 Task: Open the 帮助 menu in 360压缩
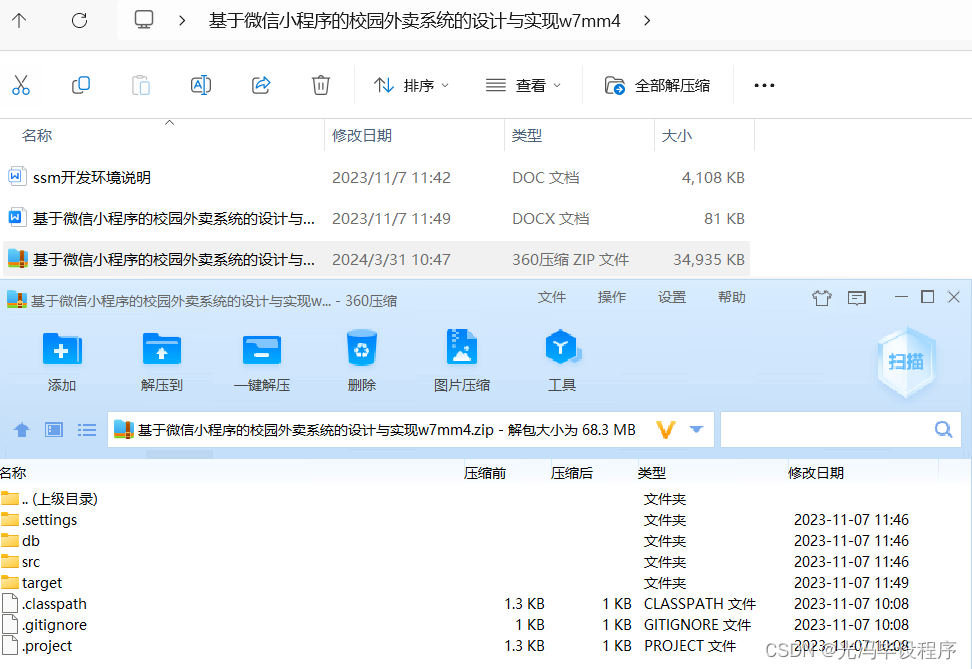click(x=732, y=298)
